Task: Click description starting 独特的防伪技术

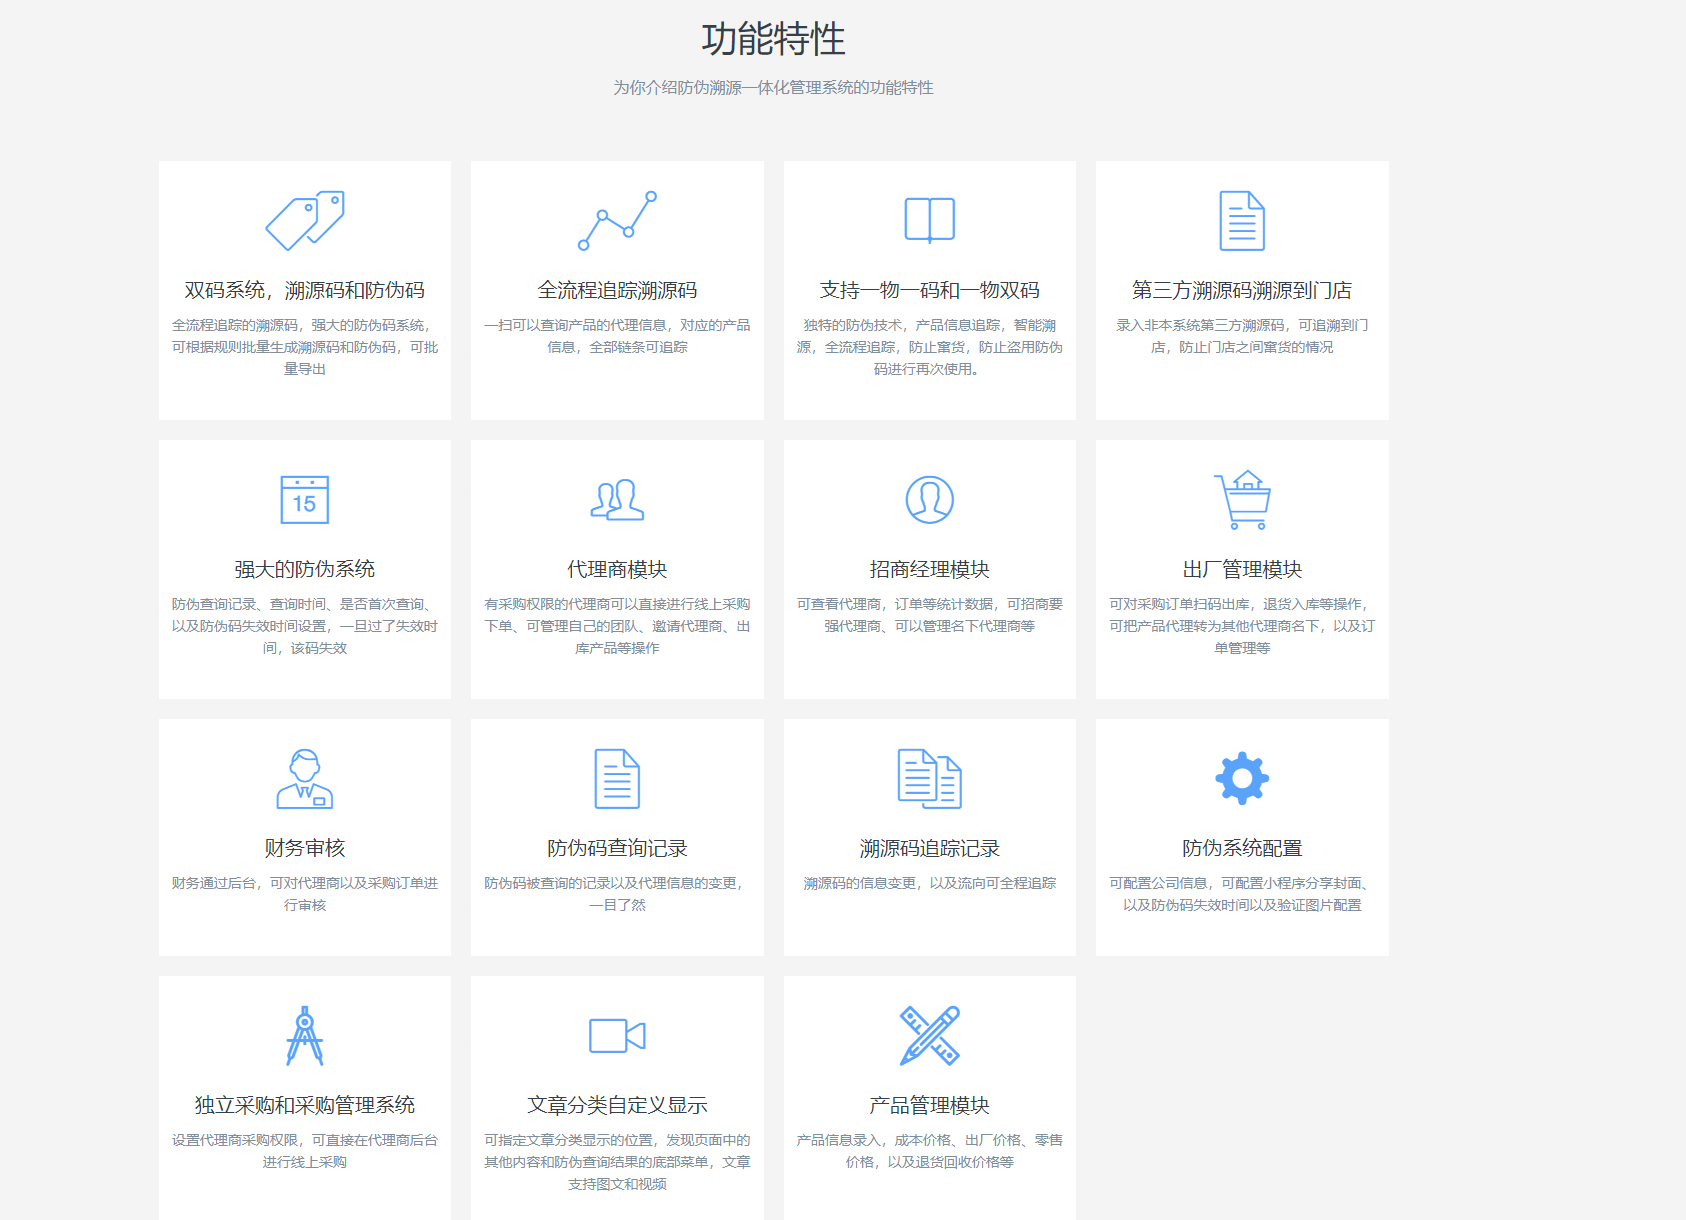Action: pos(930,347)
